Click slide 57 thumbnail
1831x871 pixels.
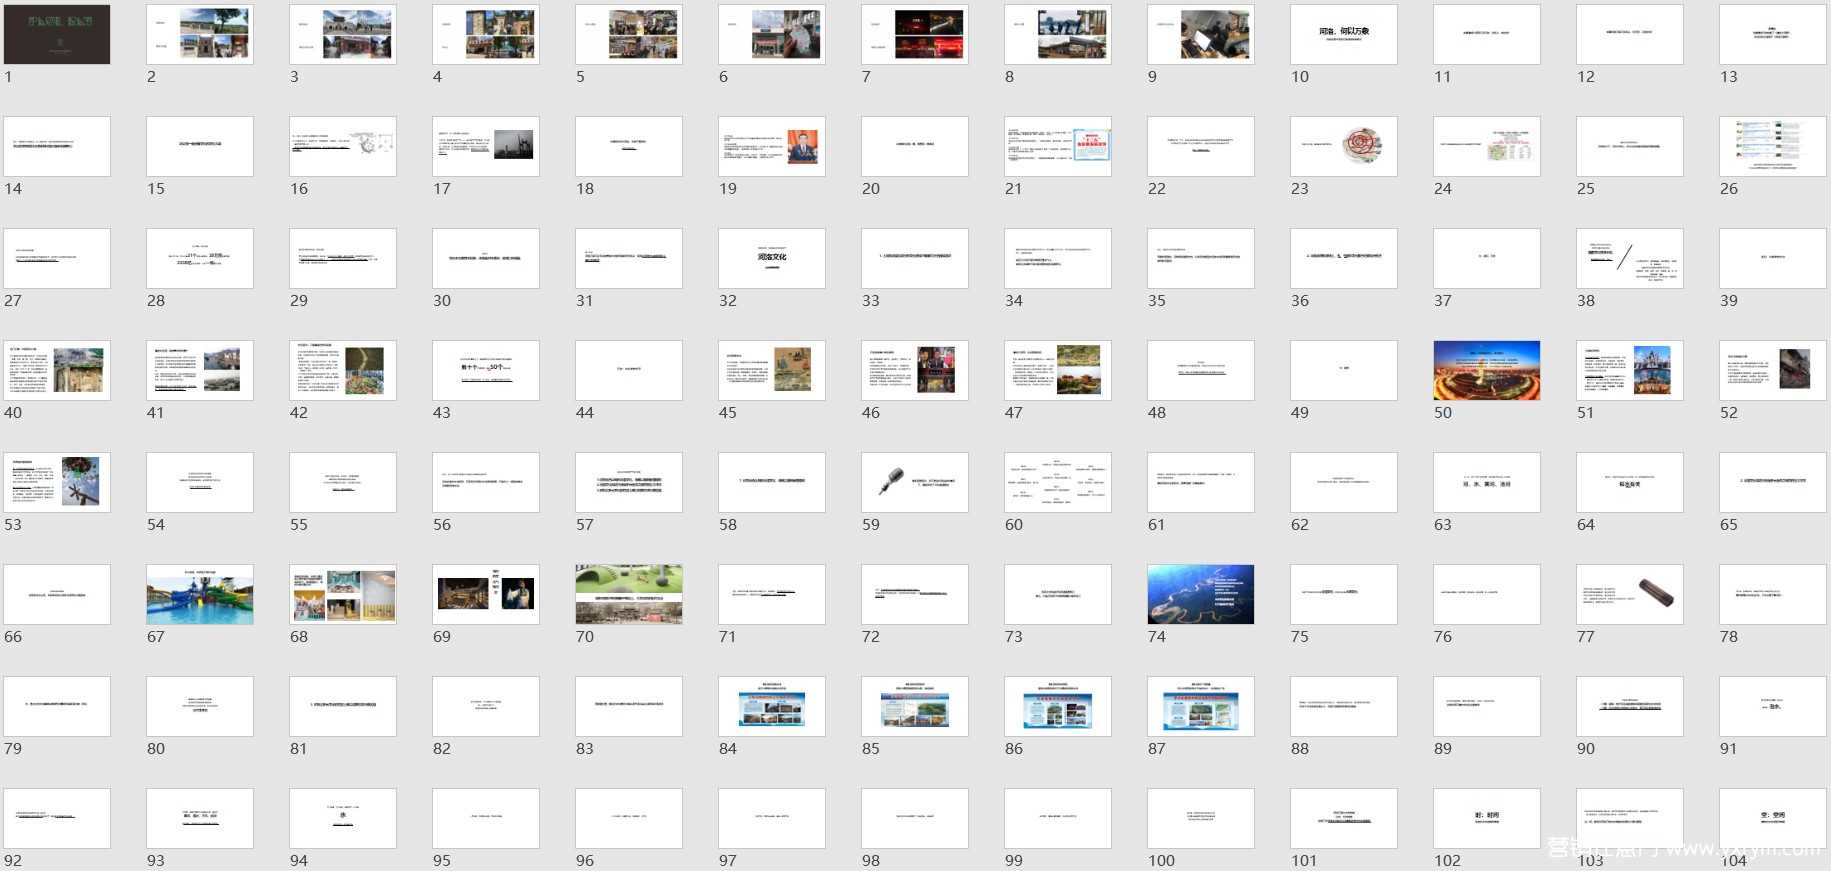point(629,482)
